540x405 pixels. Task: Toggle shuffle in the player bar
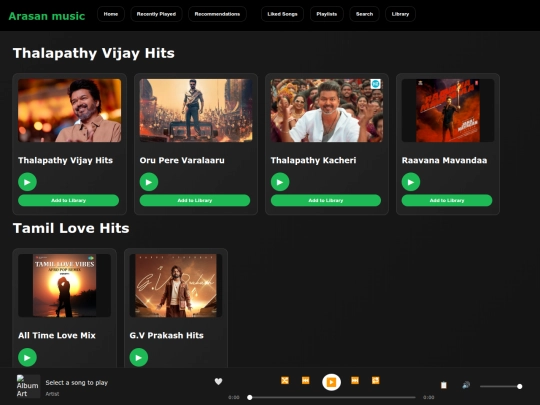pos(285,380)
